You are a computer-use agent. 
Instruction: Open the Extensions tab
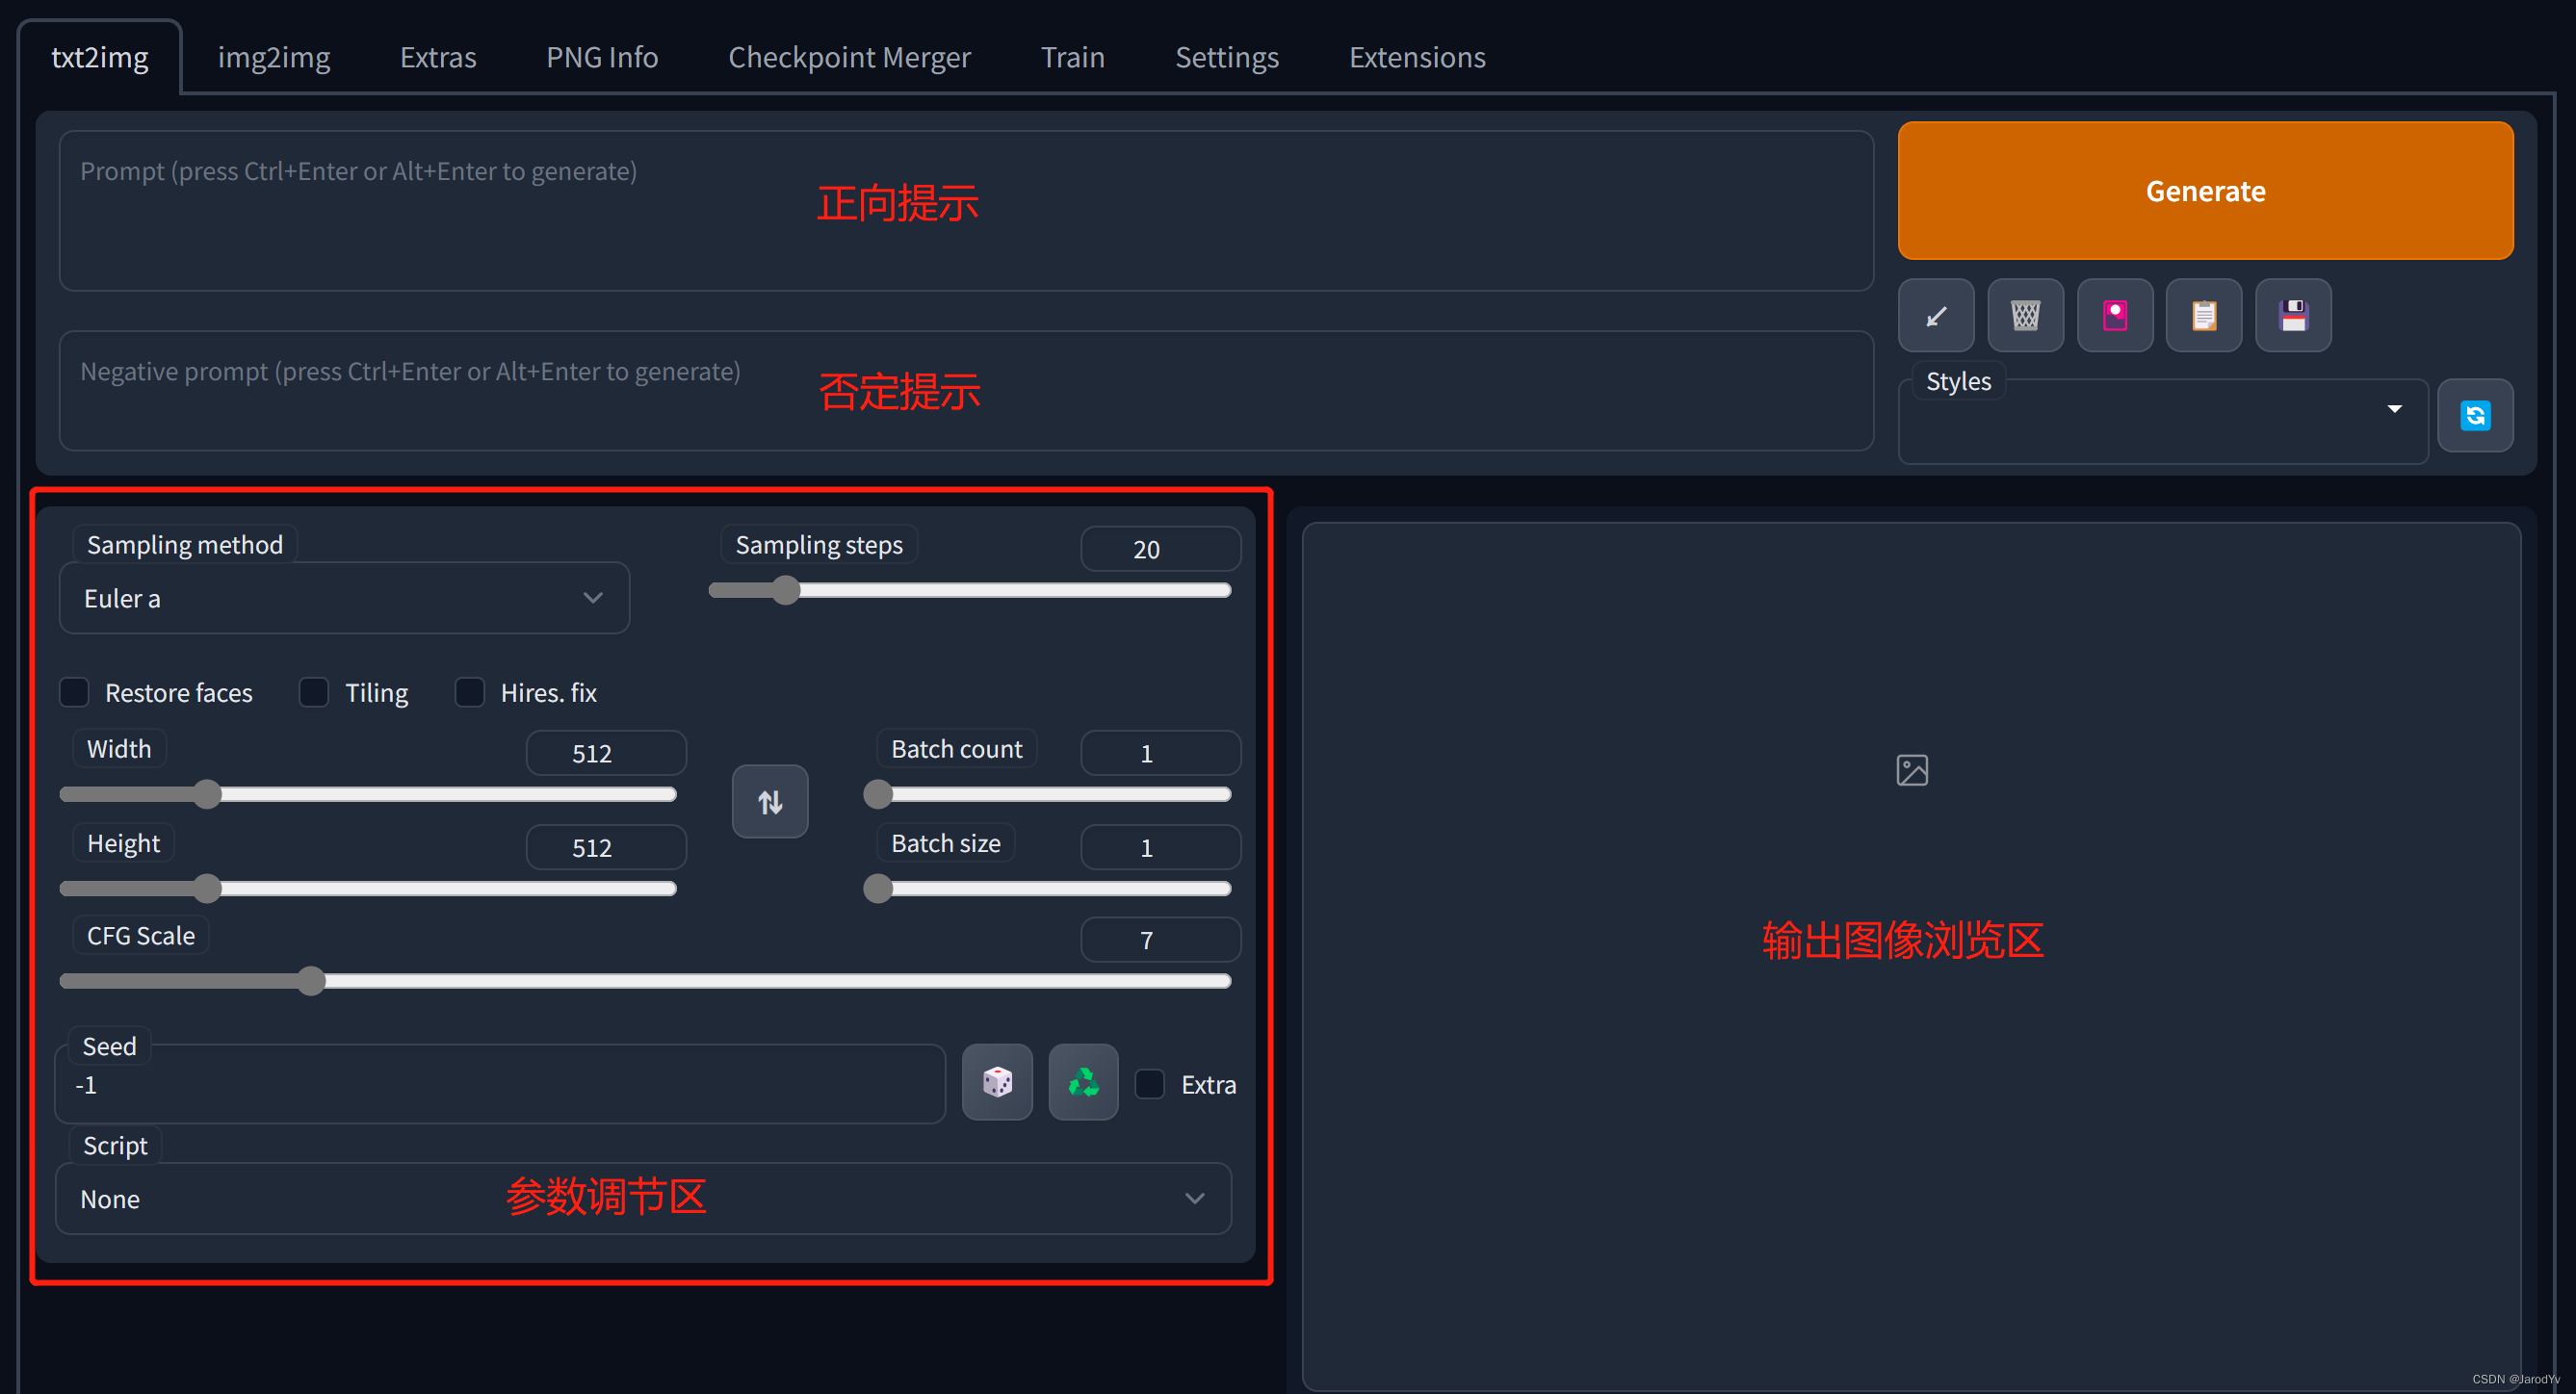[x=1414, y=57]
